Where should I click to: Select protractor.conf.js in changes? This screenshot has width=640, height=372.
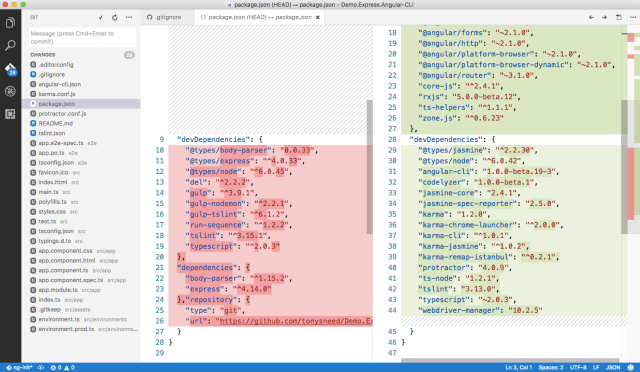[x=81, y=114]
